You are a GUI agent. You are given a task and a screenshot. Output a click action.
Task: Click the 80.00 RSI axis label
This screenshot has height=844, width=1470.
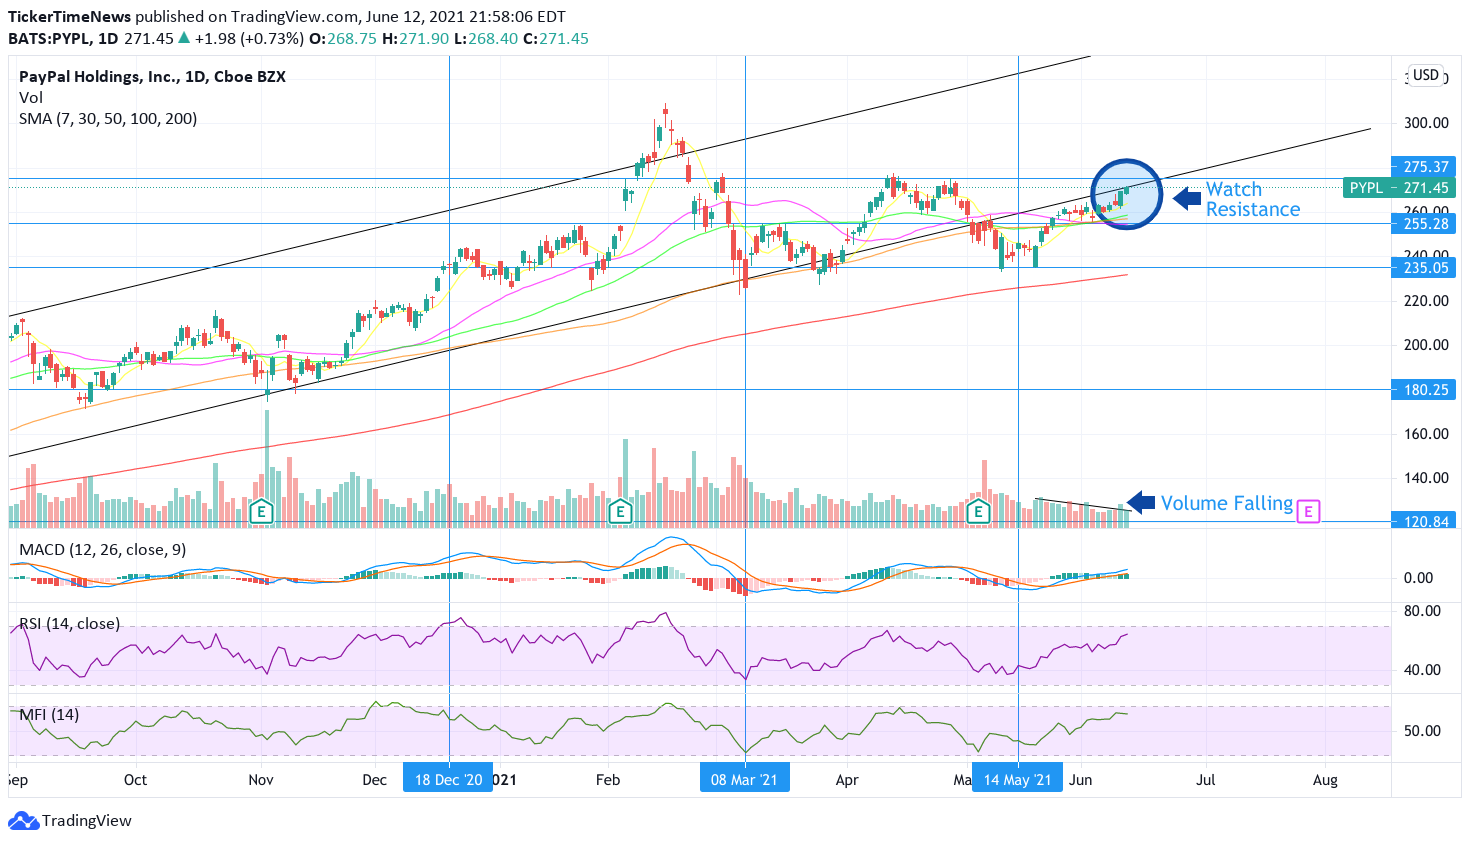coord(1422,611)
